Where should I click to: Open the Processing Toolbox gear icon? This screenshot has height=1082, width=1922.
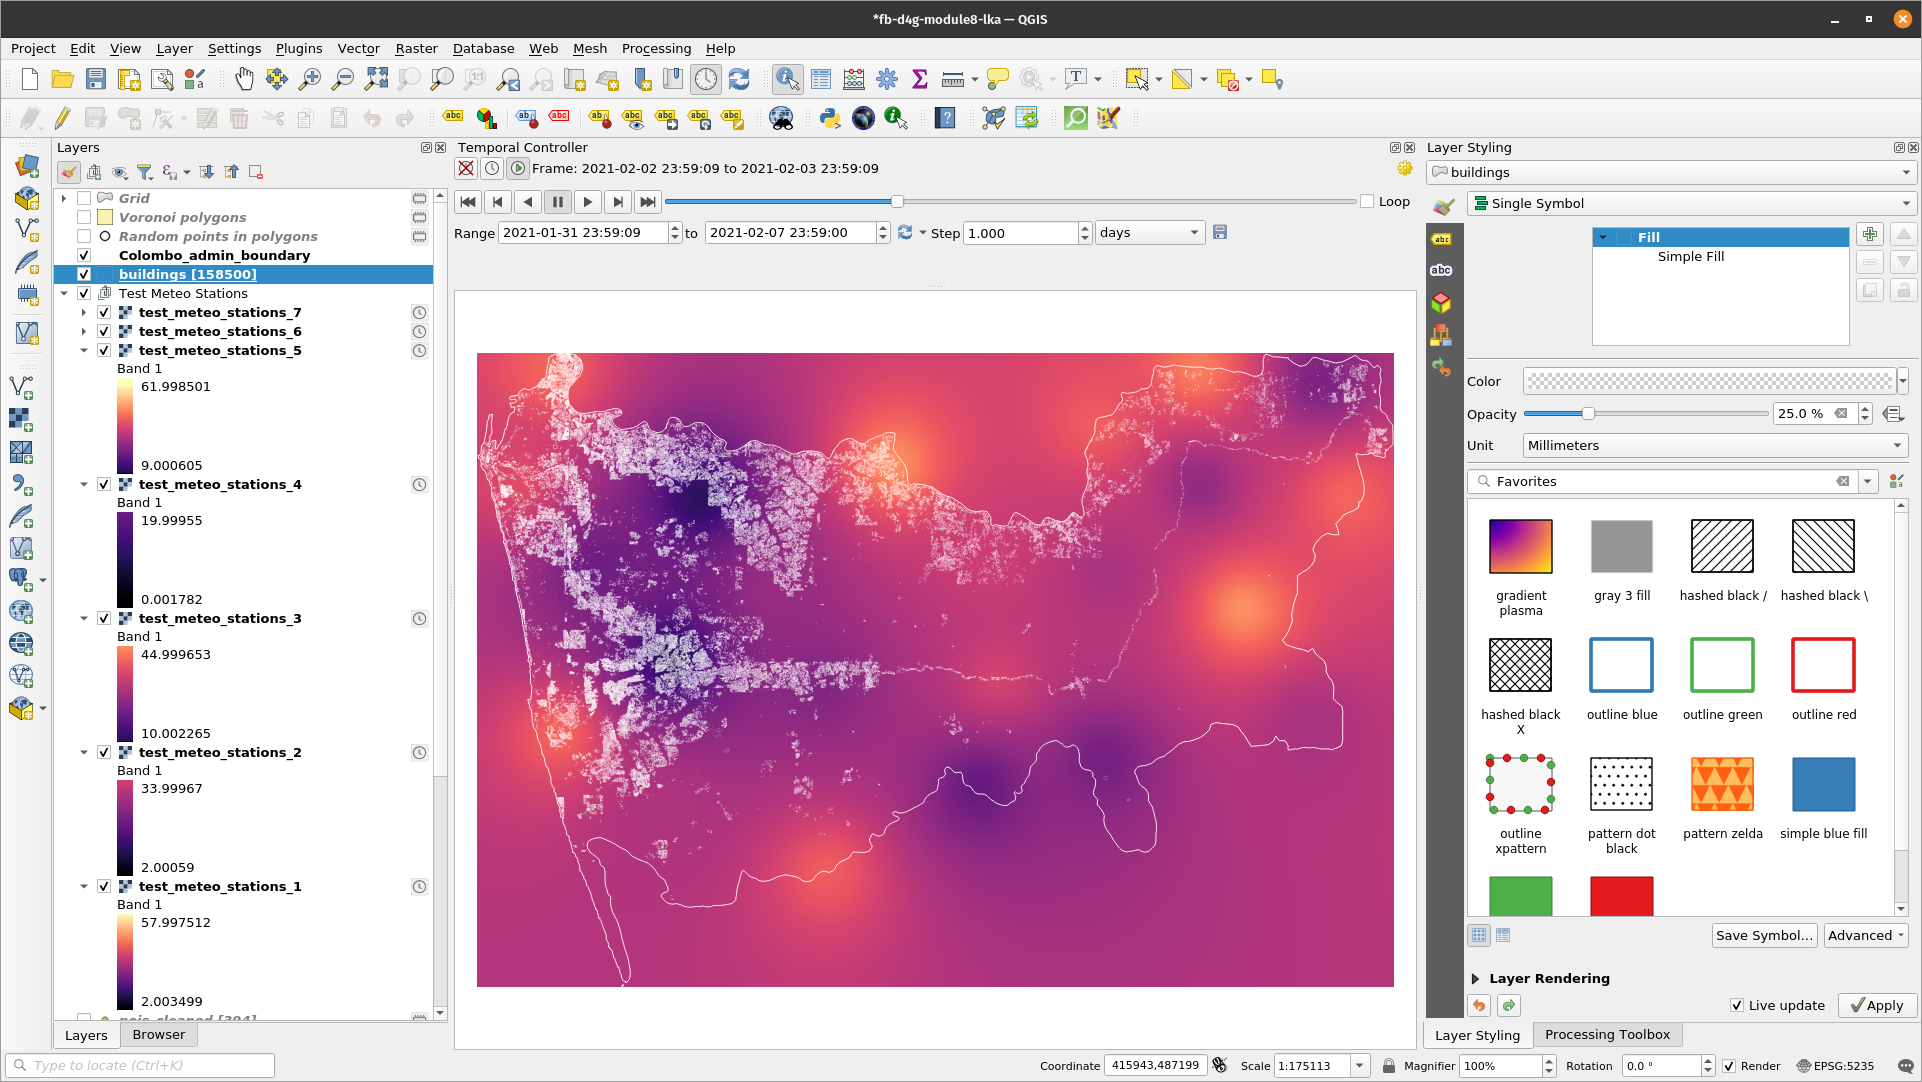pyautogui.click(x=887, y=80)
